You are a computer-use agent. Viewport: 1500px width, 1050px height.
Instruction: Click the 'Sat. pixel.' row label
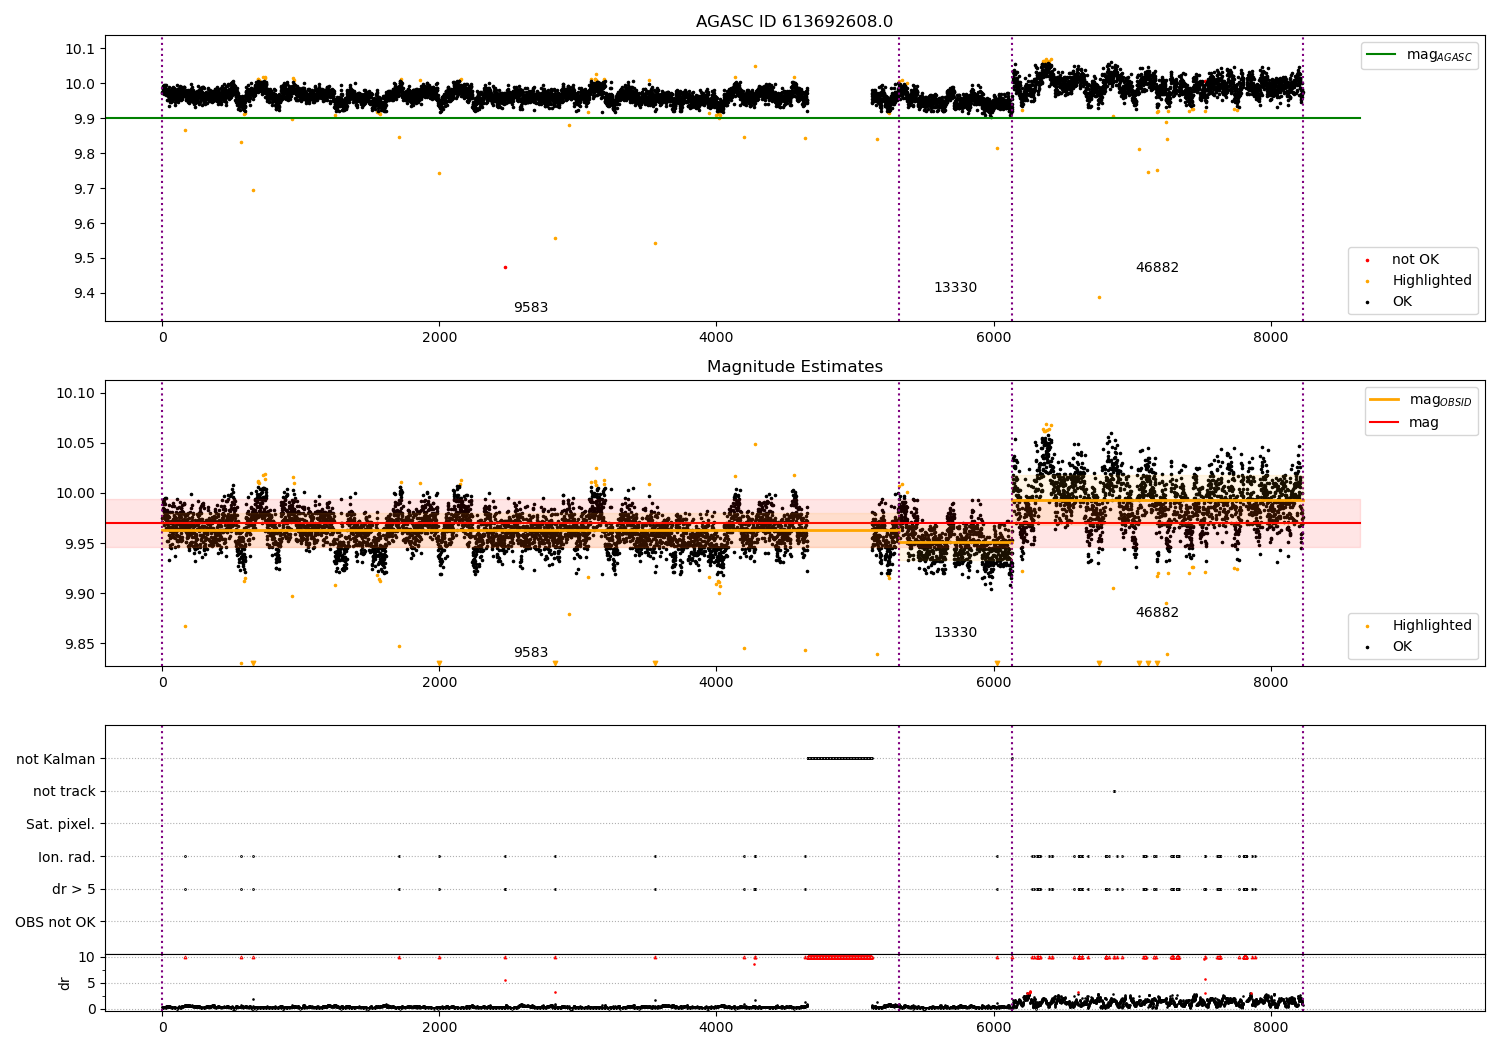60,825
